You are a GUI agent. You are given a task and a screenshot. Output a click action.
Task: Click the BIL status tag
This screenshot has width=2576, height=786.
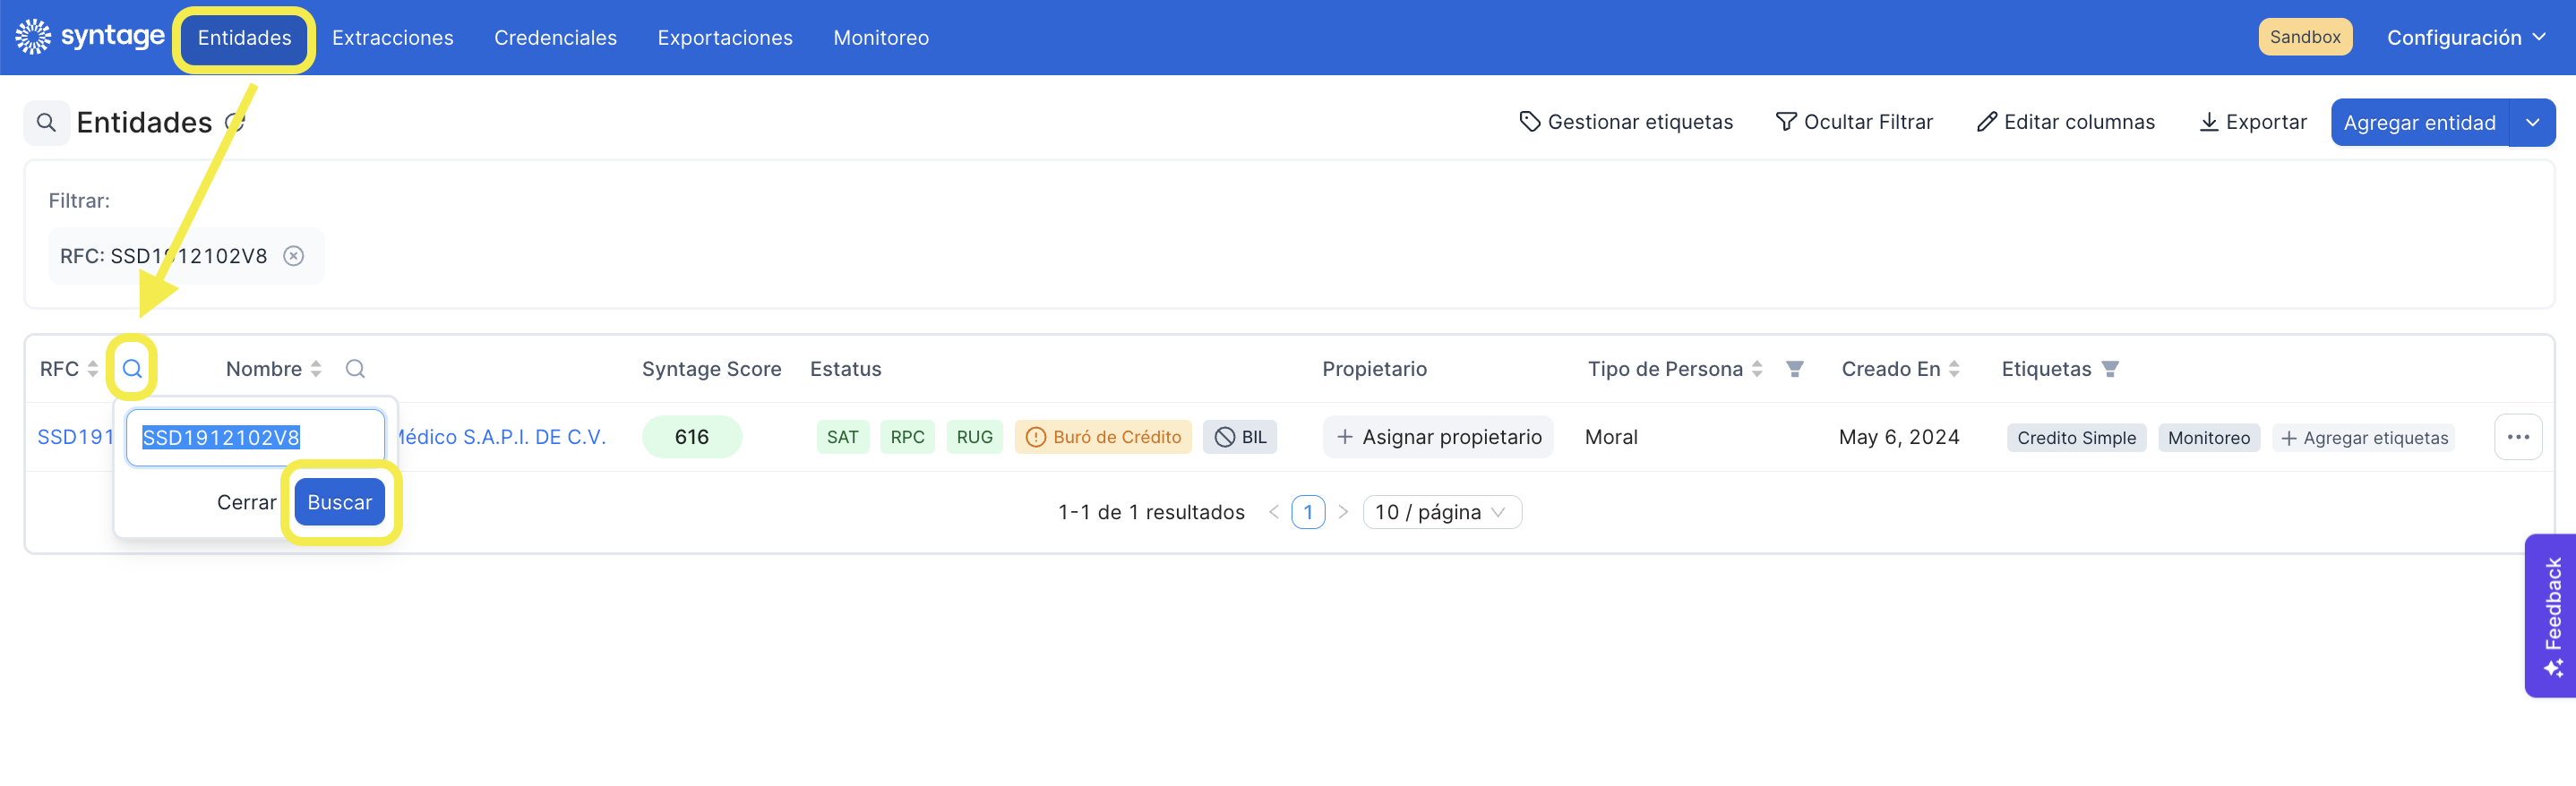(x=1240, y=437)
